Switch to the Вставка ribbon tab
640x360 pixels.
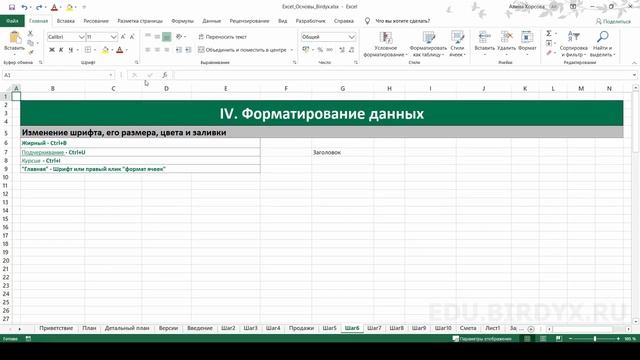(x=66, y=21)
